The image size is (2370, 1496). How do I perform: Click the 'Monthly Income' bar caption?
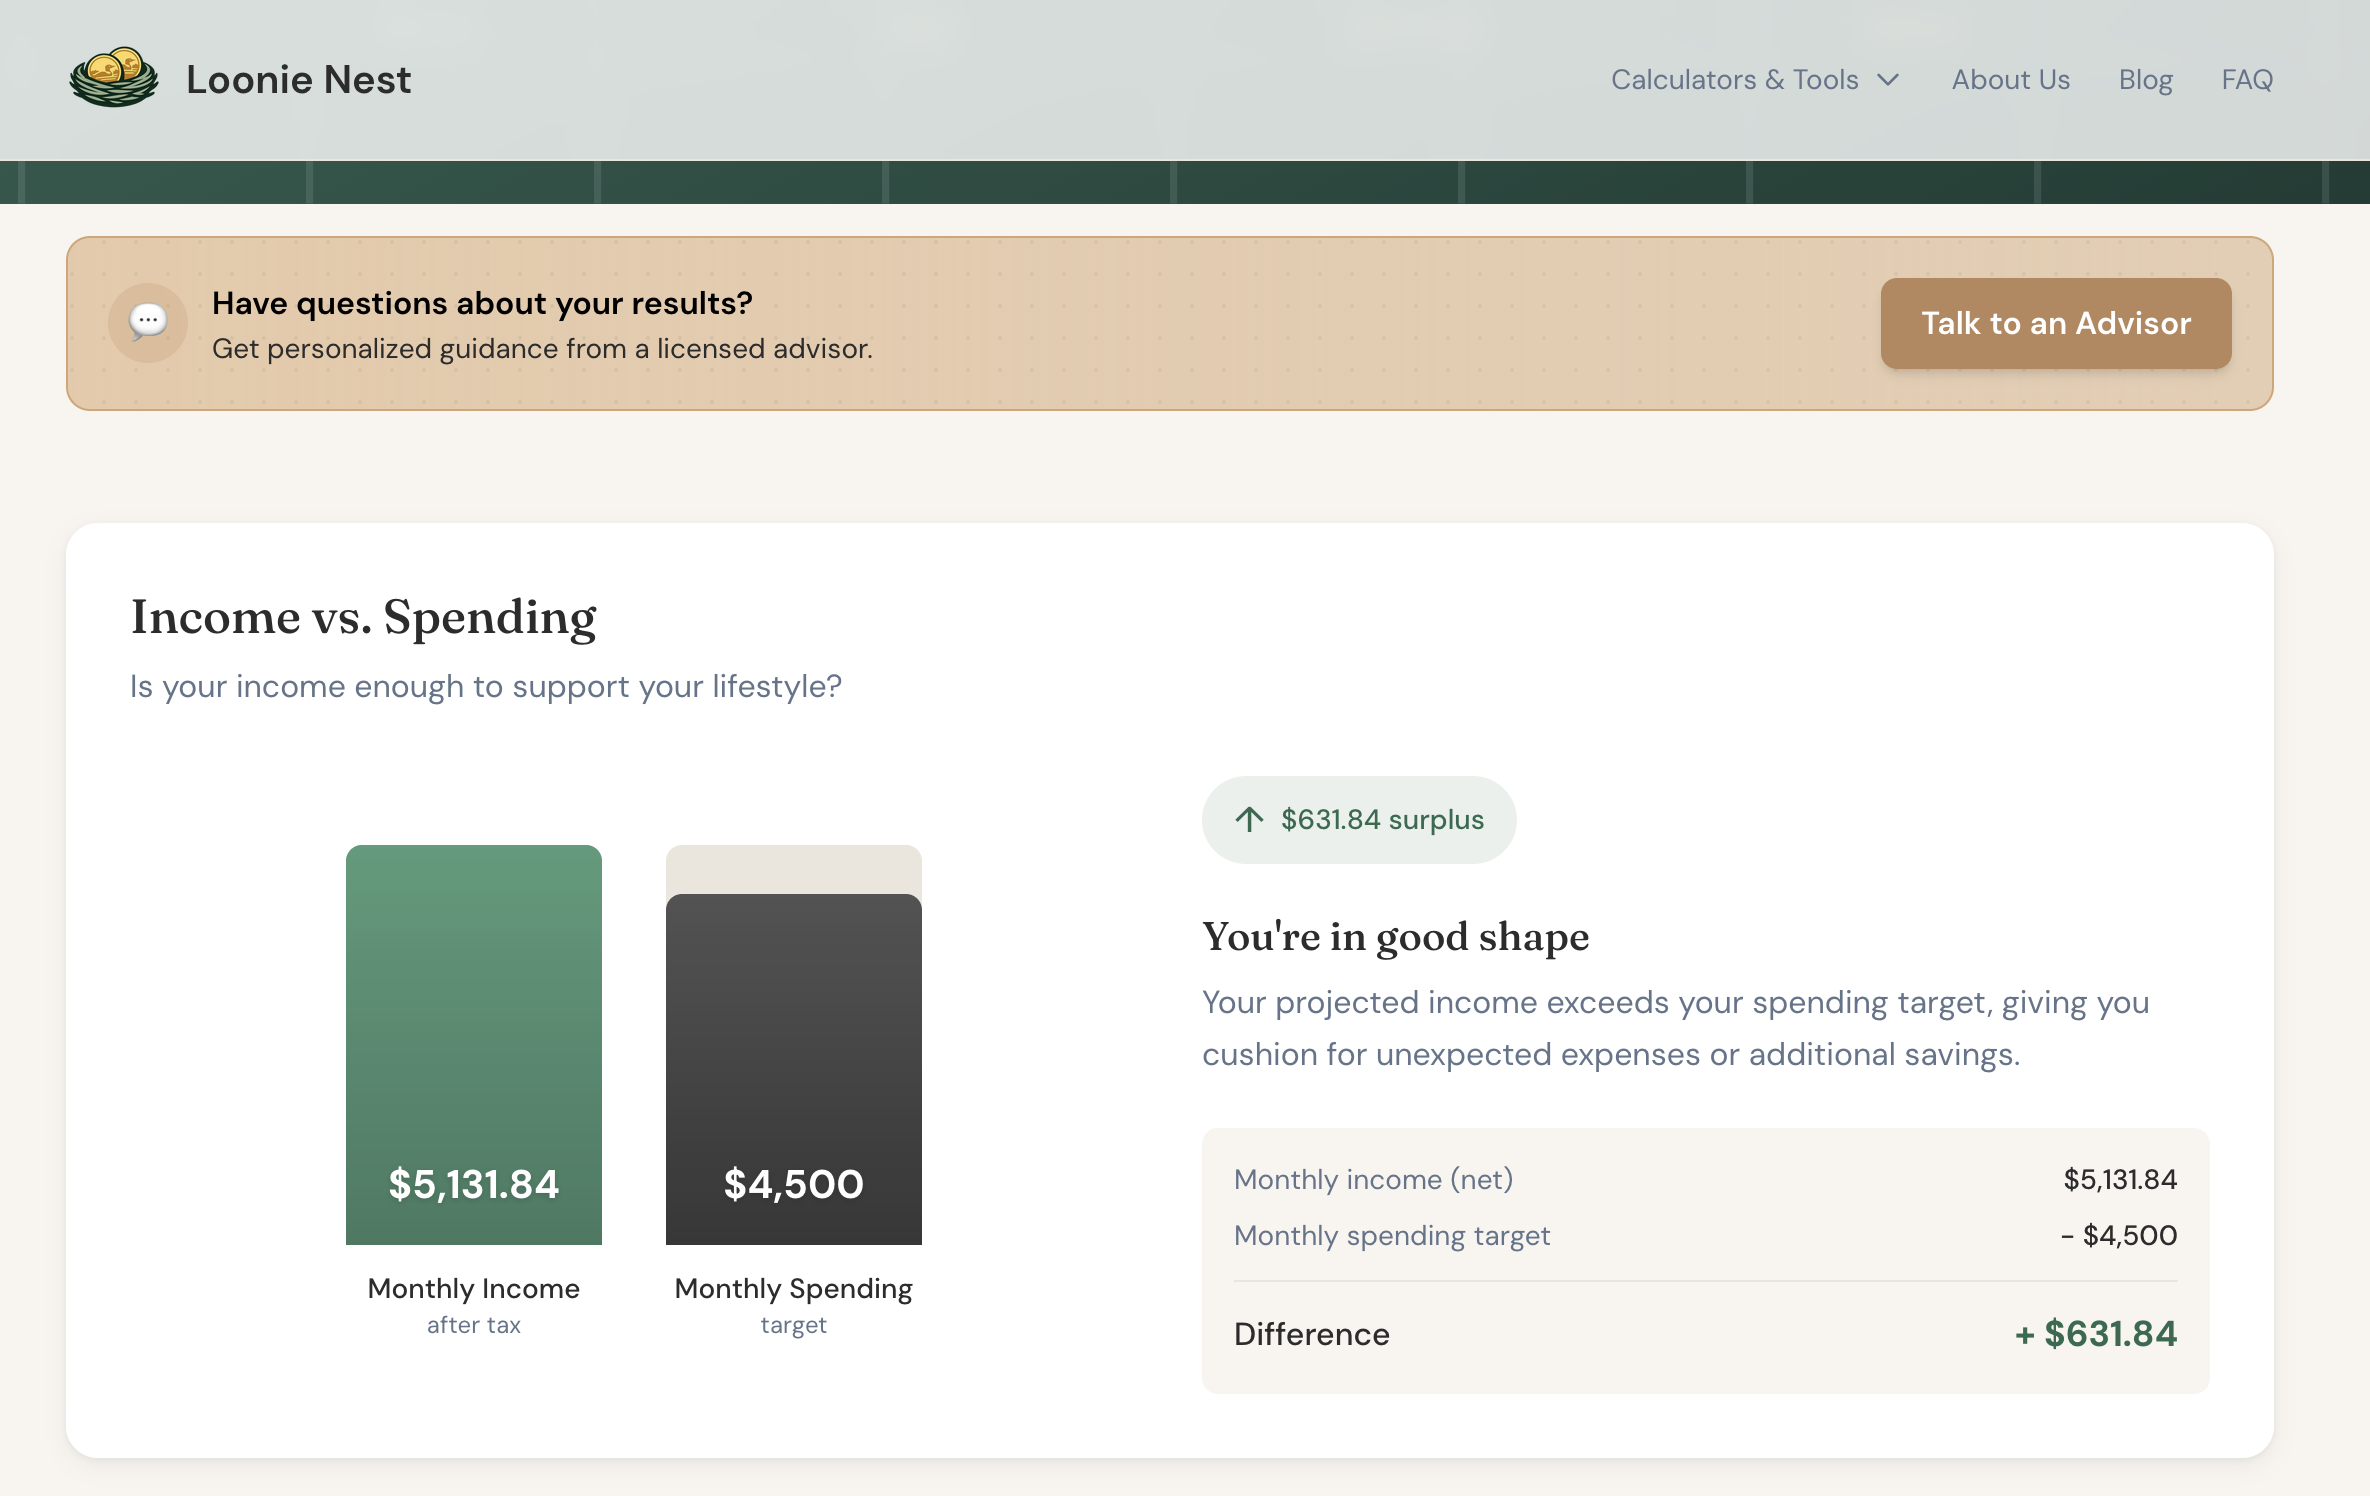click(x=474, y=1289)
